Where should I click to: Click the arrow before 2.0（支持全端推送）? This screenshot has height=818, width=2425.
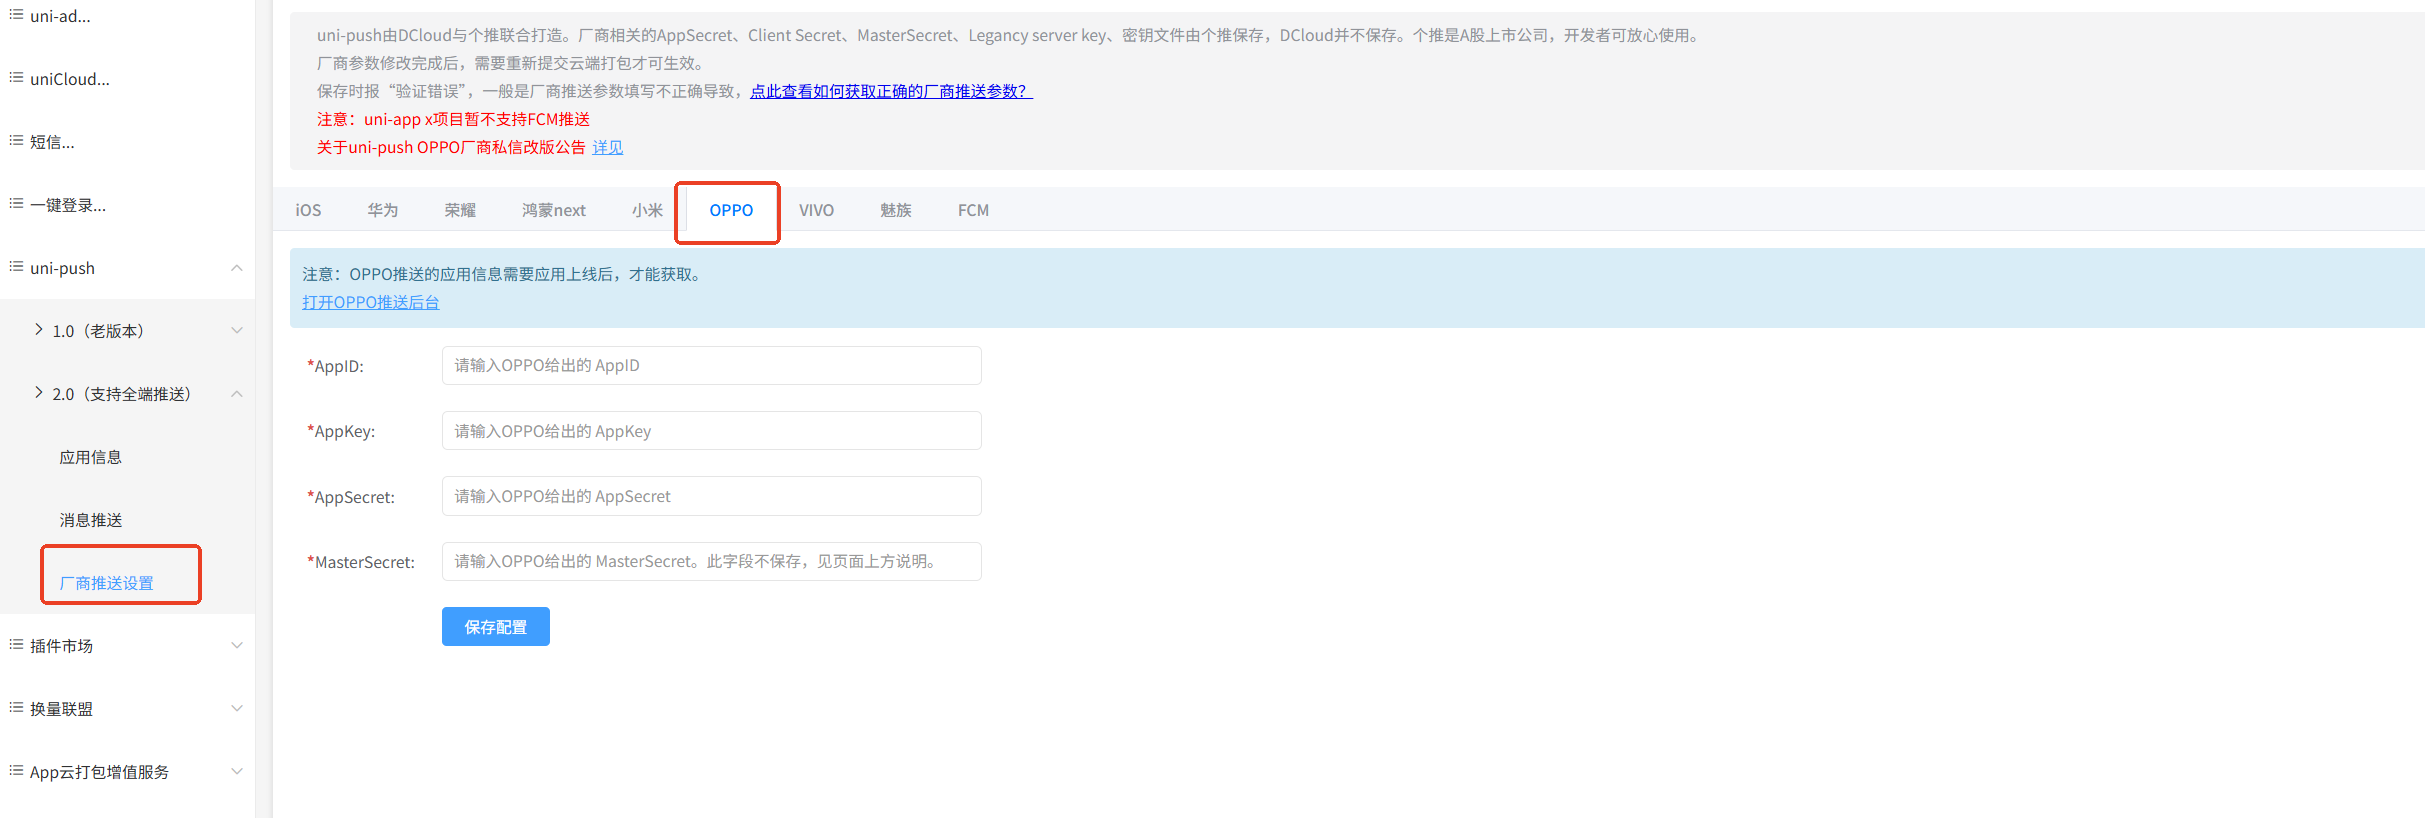point(39,393)
